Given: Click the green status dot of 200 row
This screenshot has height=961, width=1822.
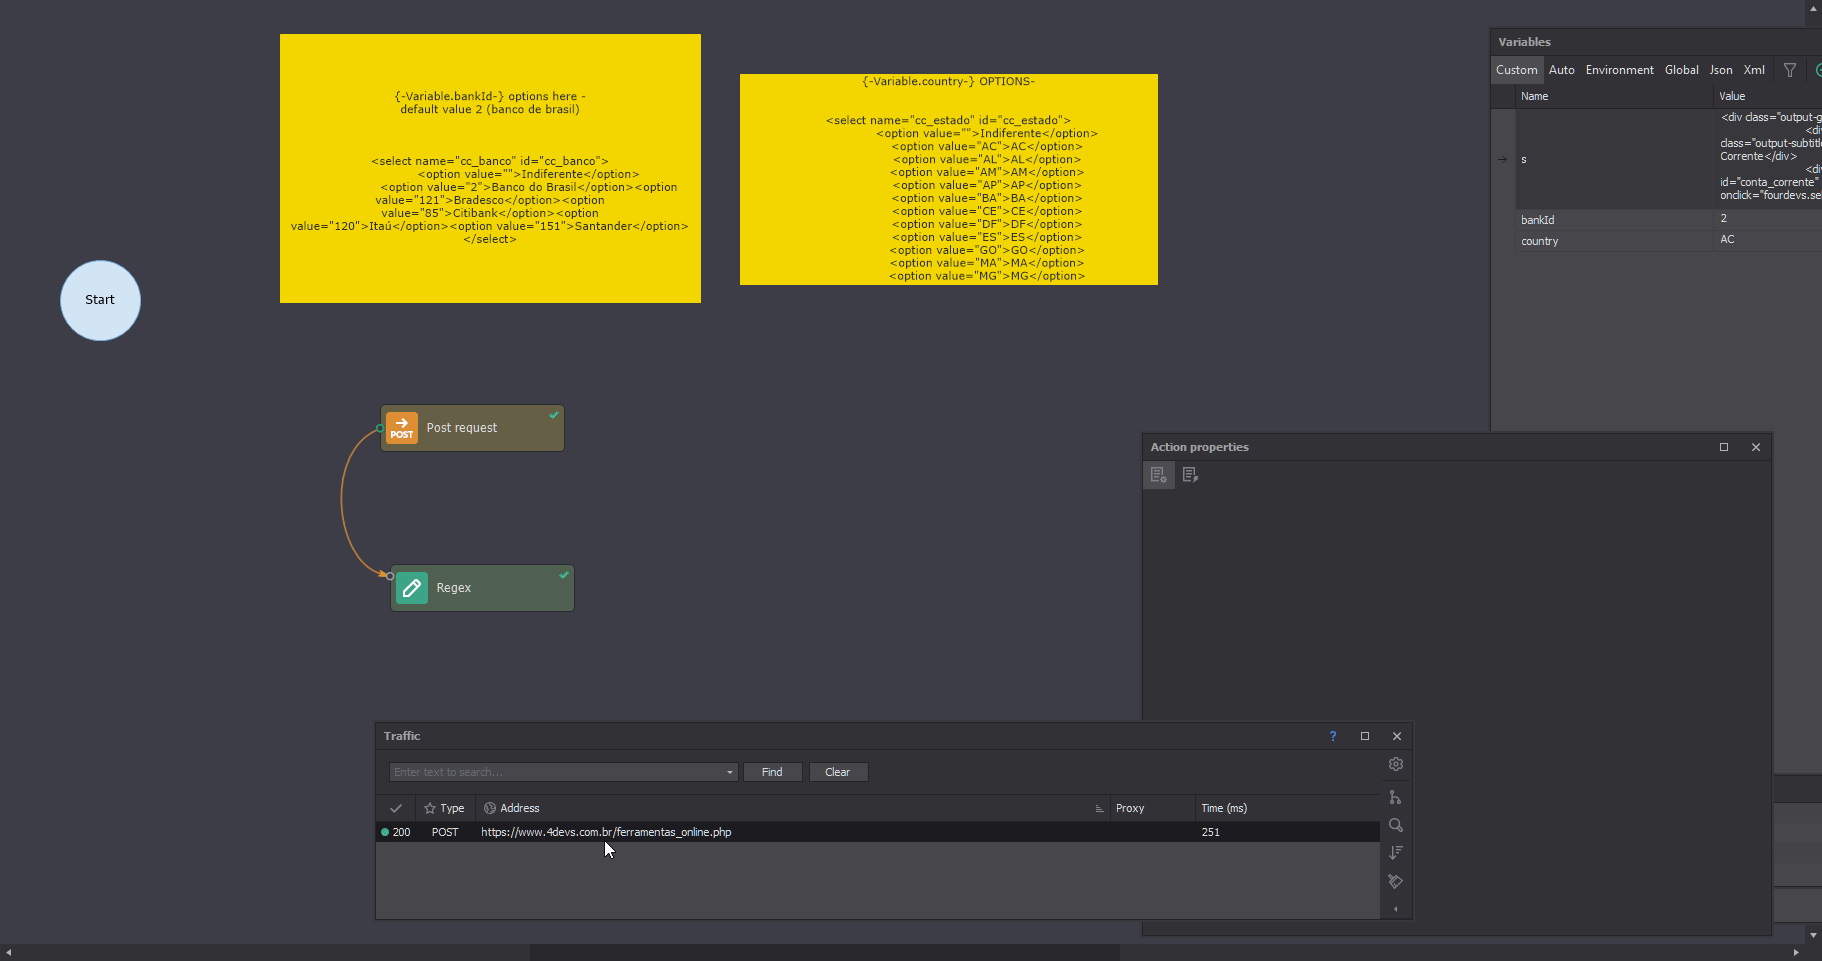Looking at the screenshot, I should (385, 832).
